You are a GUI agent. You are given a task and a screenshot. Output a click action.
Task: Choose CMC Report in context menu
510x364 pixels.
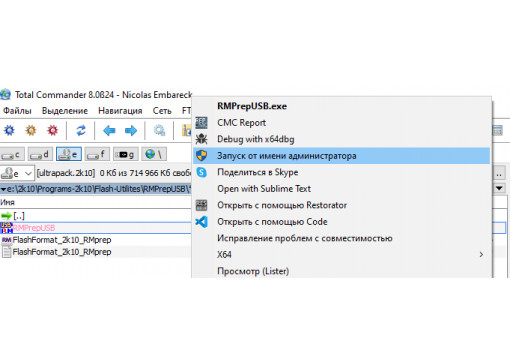(342, 123)
